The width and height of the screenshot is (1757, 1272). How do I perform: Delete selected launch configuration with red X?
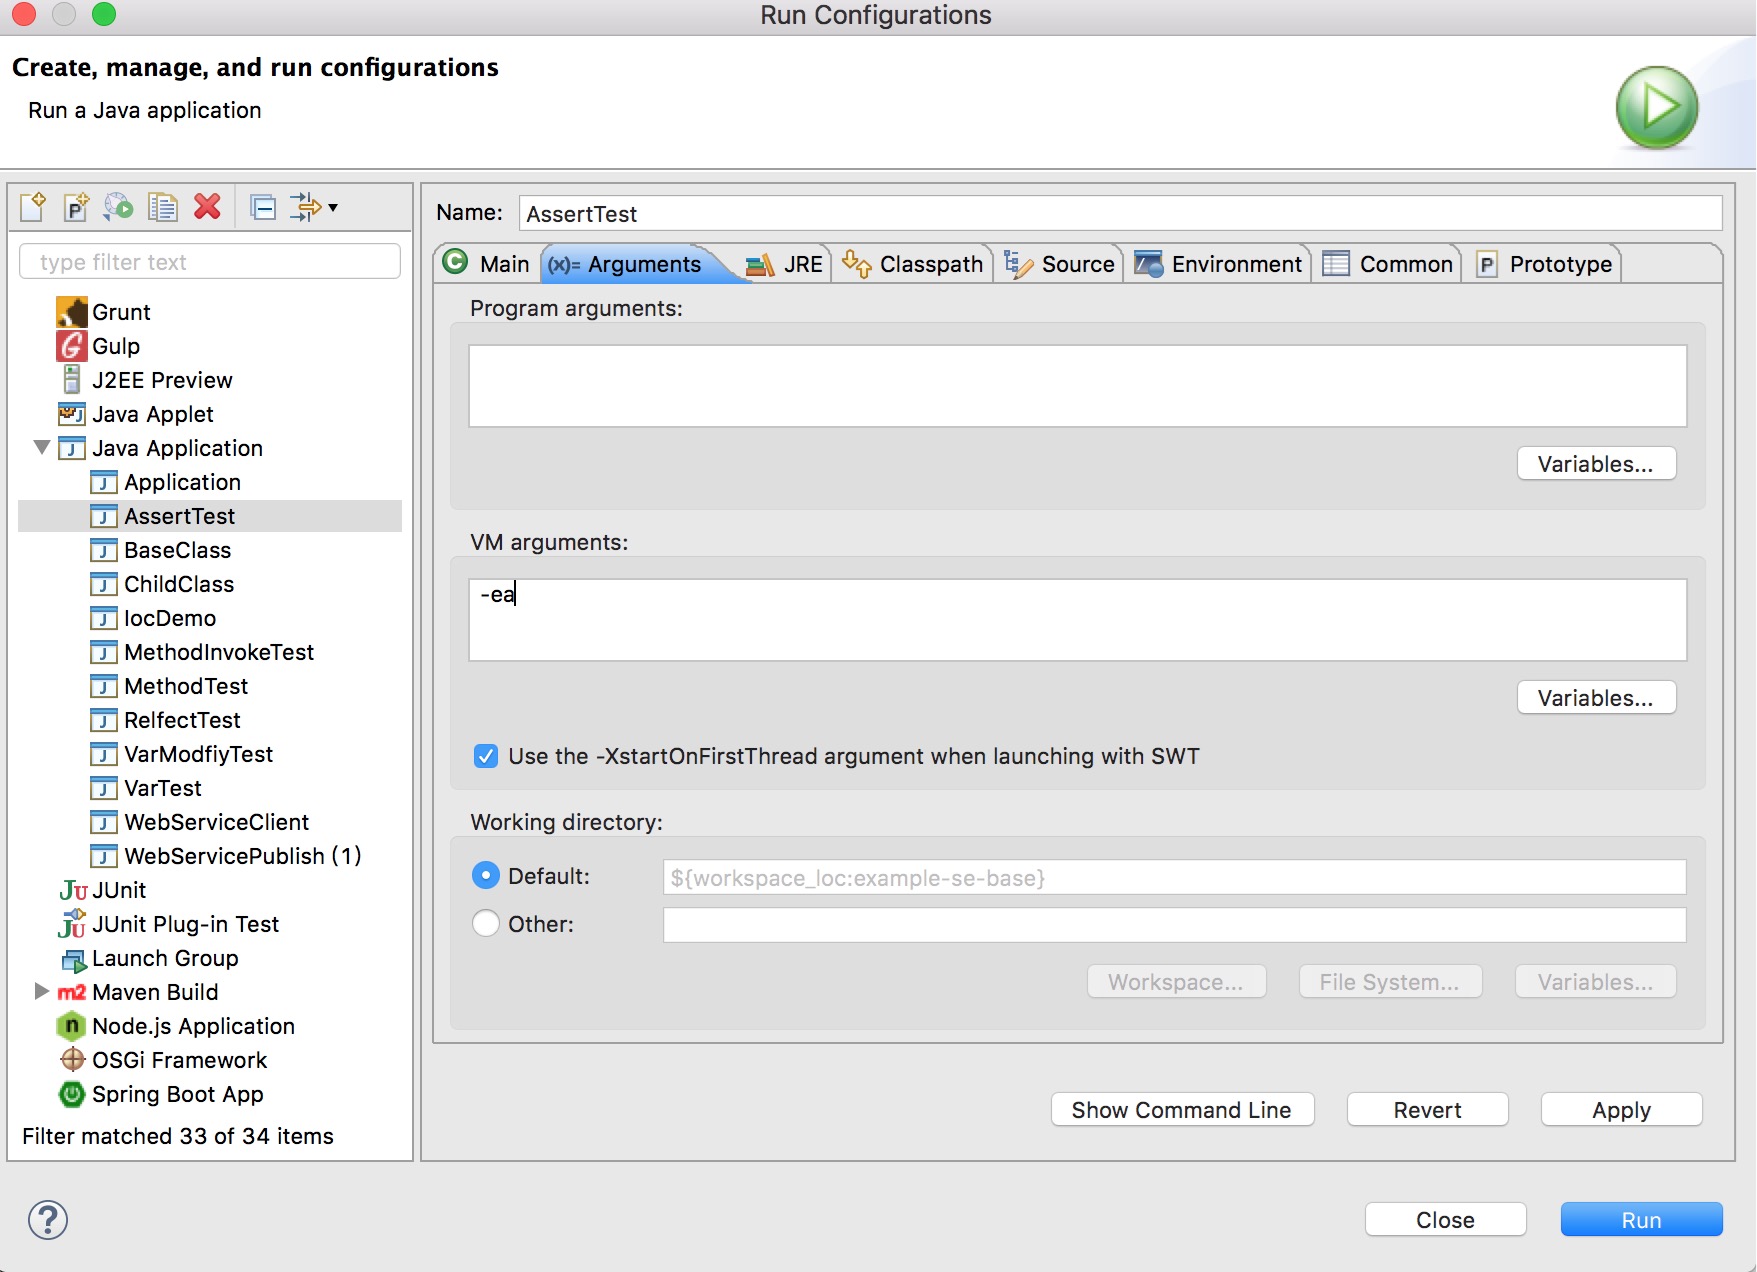coord(207,207)
